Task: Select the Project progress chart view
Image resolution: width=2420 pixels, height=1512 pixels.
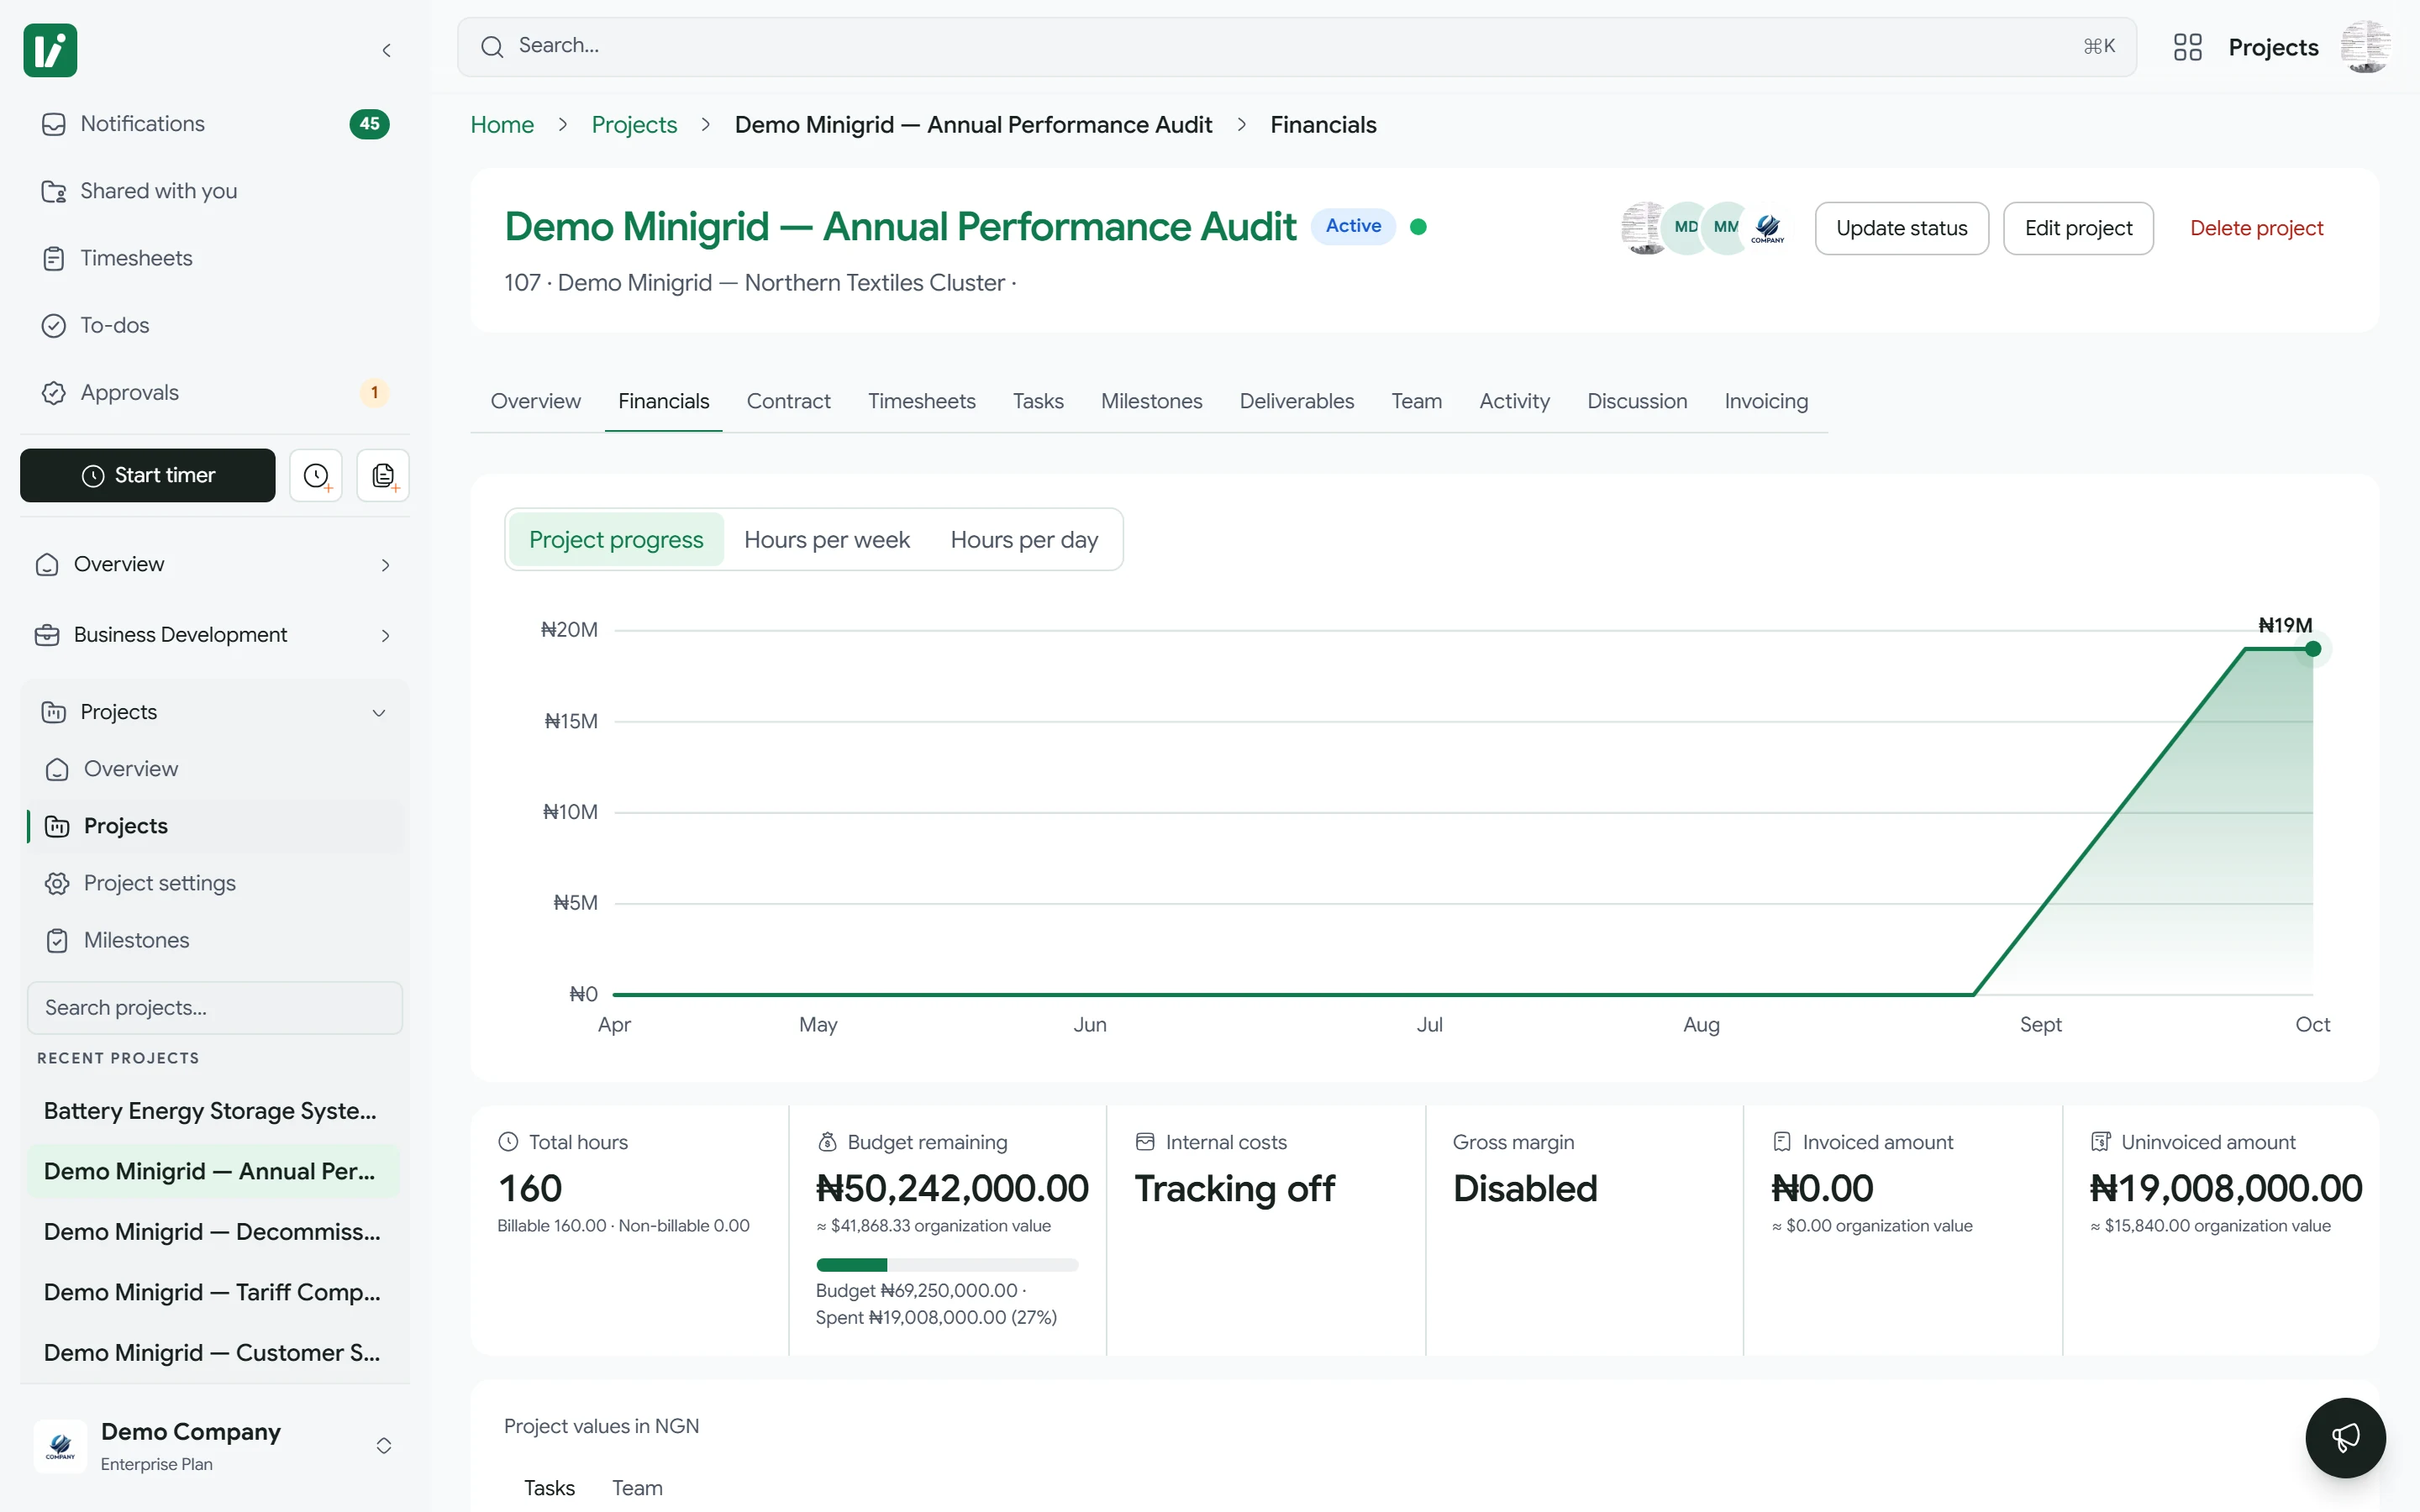Action: (616, 540)
